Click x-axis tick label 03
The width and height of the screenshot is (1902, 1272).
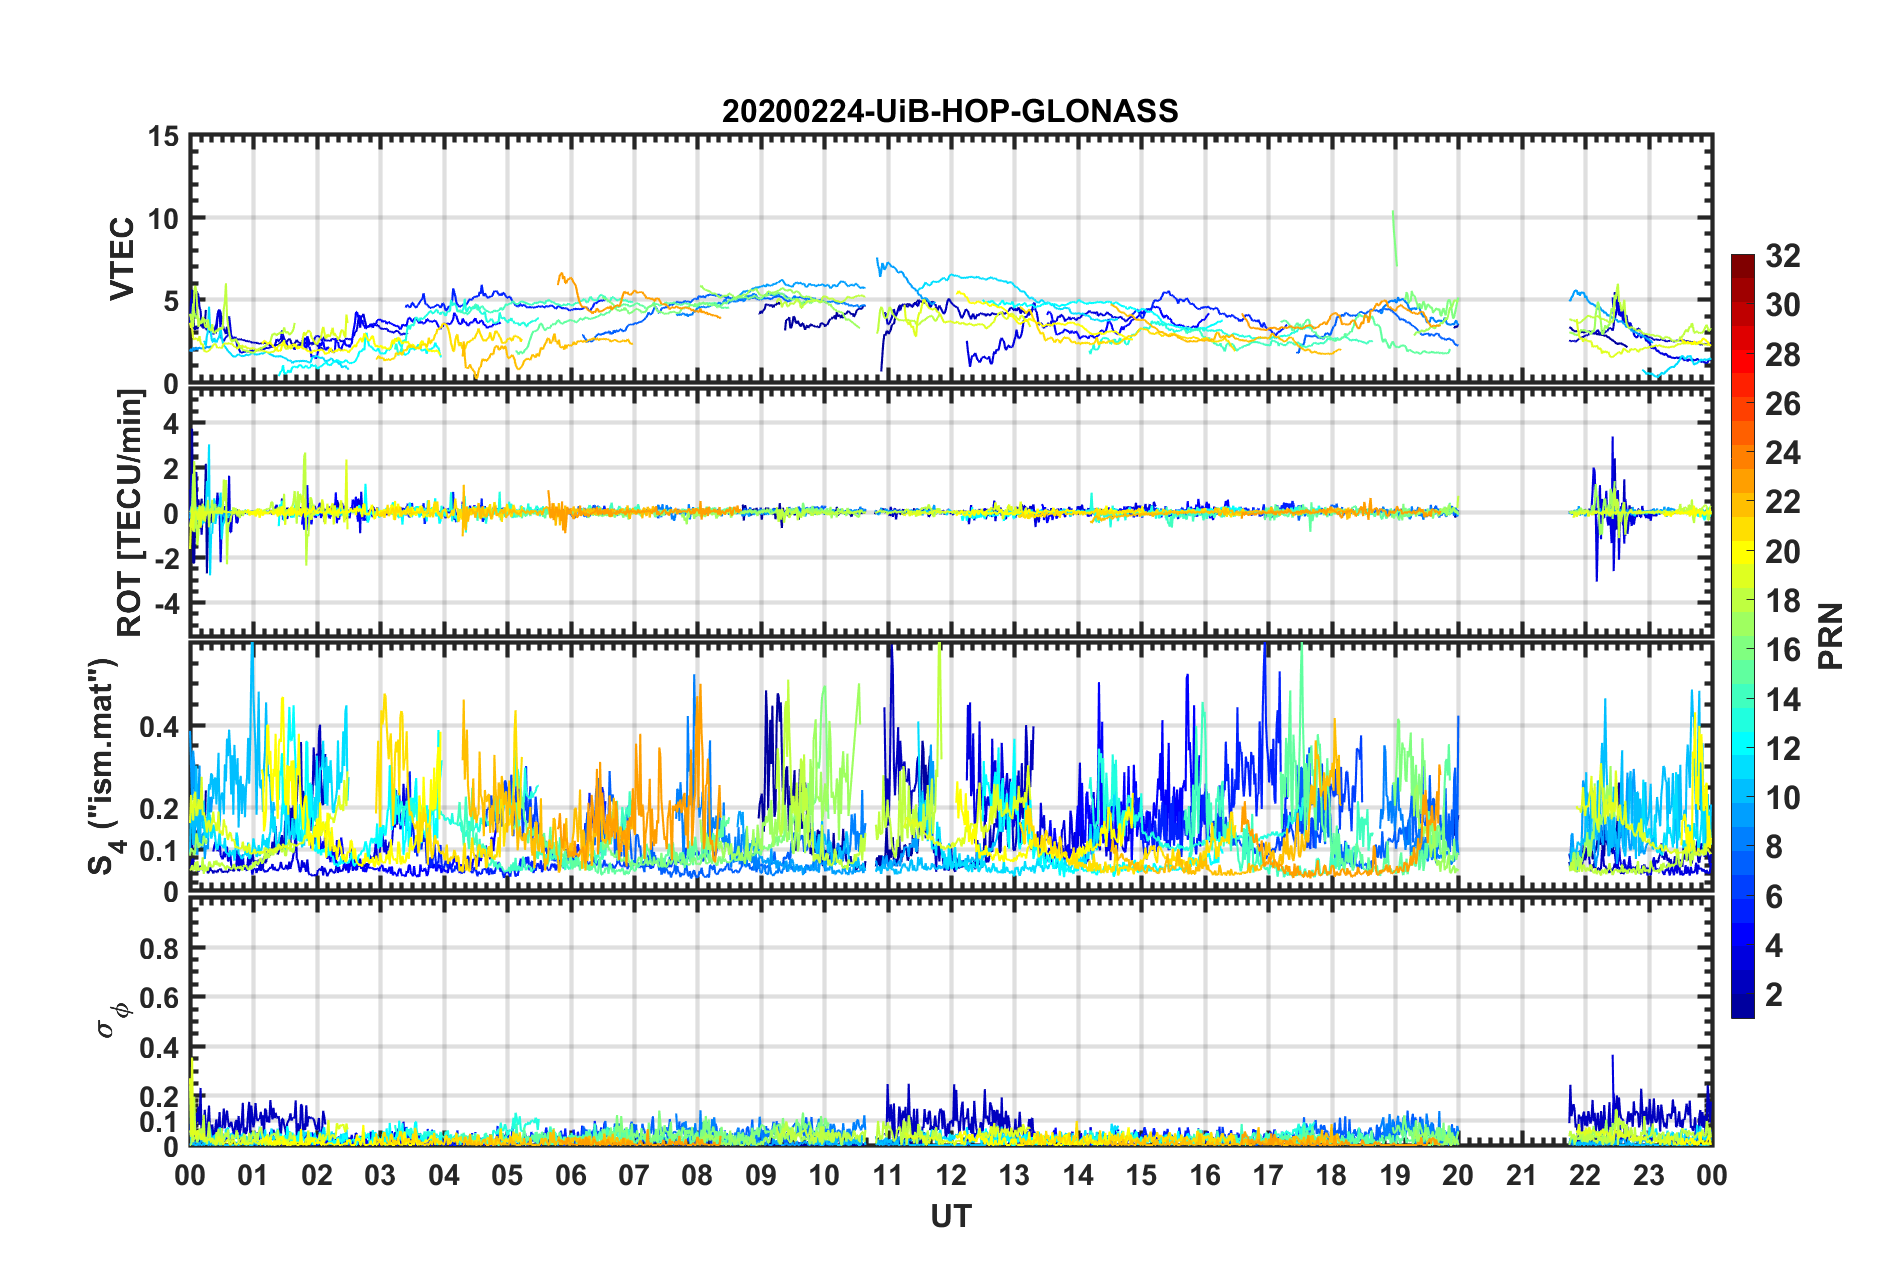380,1175
